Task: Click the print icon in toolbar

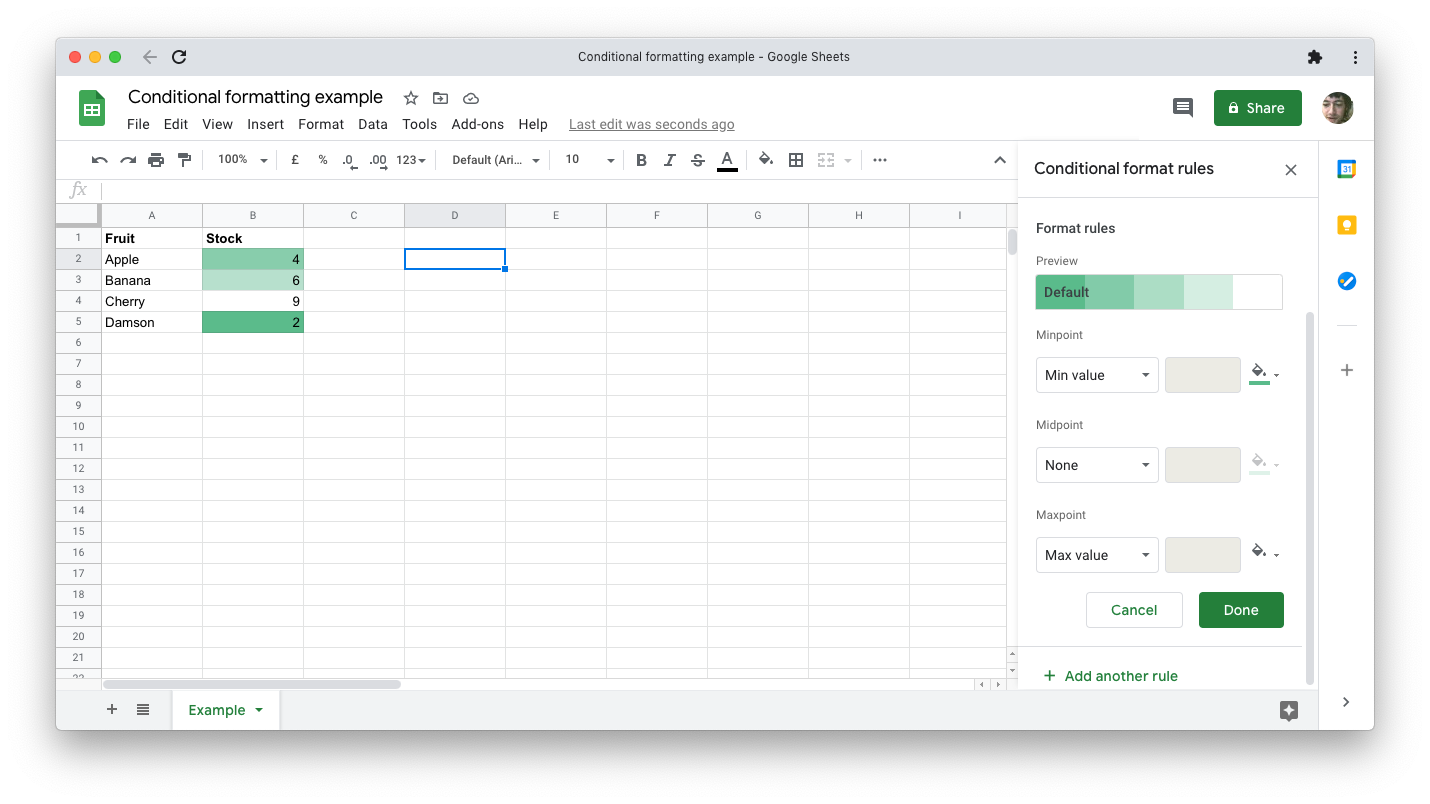Action: (x=156, y=160)
